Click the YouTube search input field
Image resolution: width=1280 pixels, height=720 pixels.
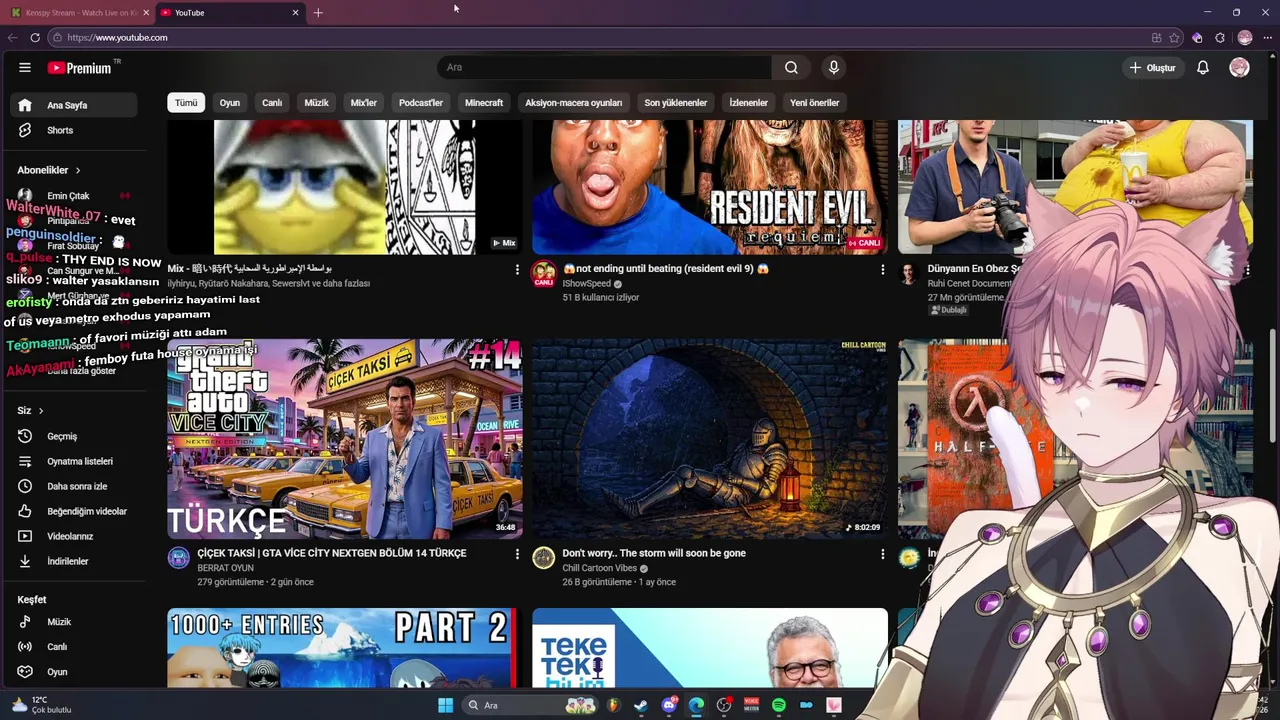(604, 68)
